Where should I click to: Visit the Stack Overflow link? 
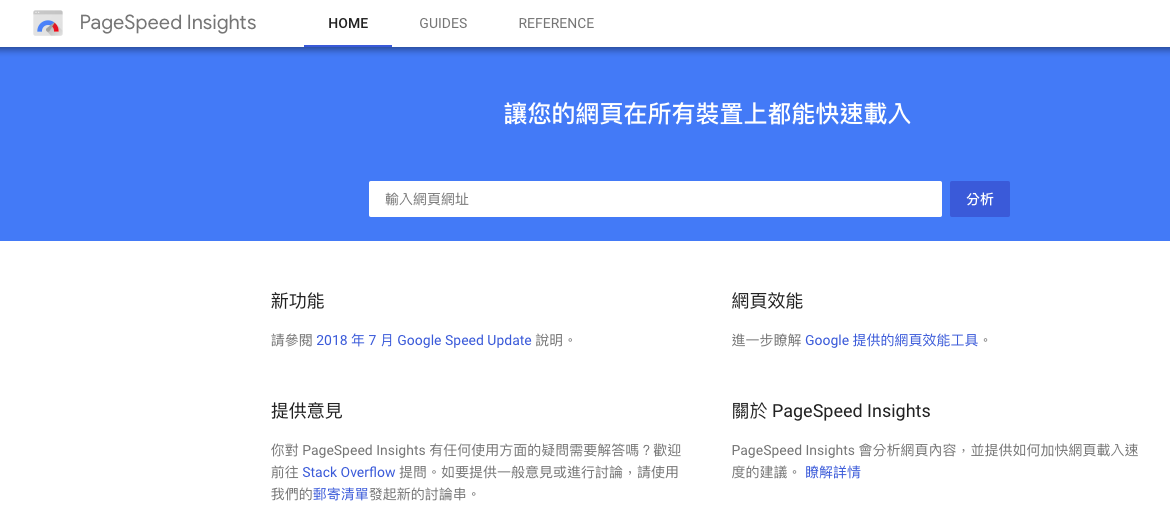click(348, 472)
